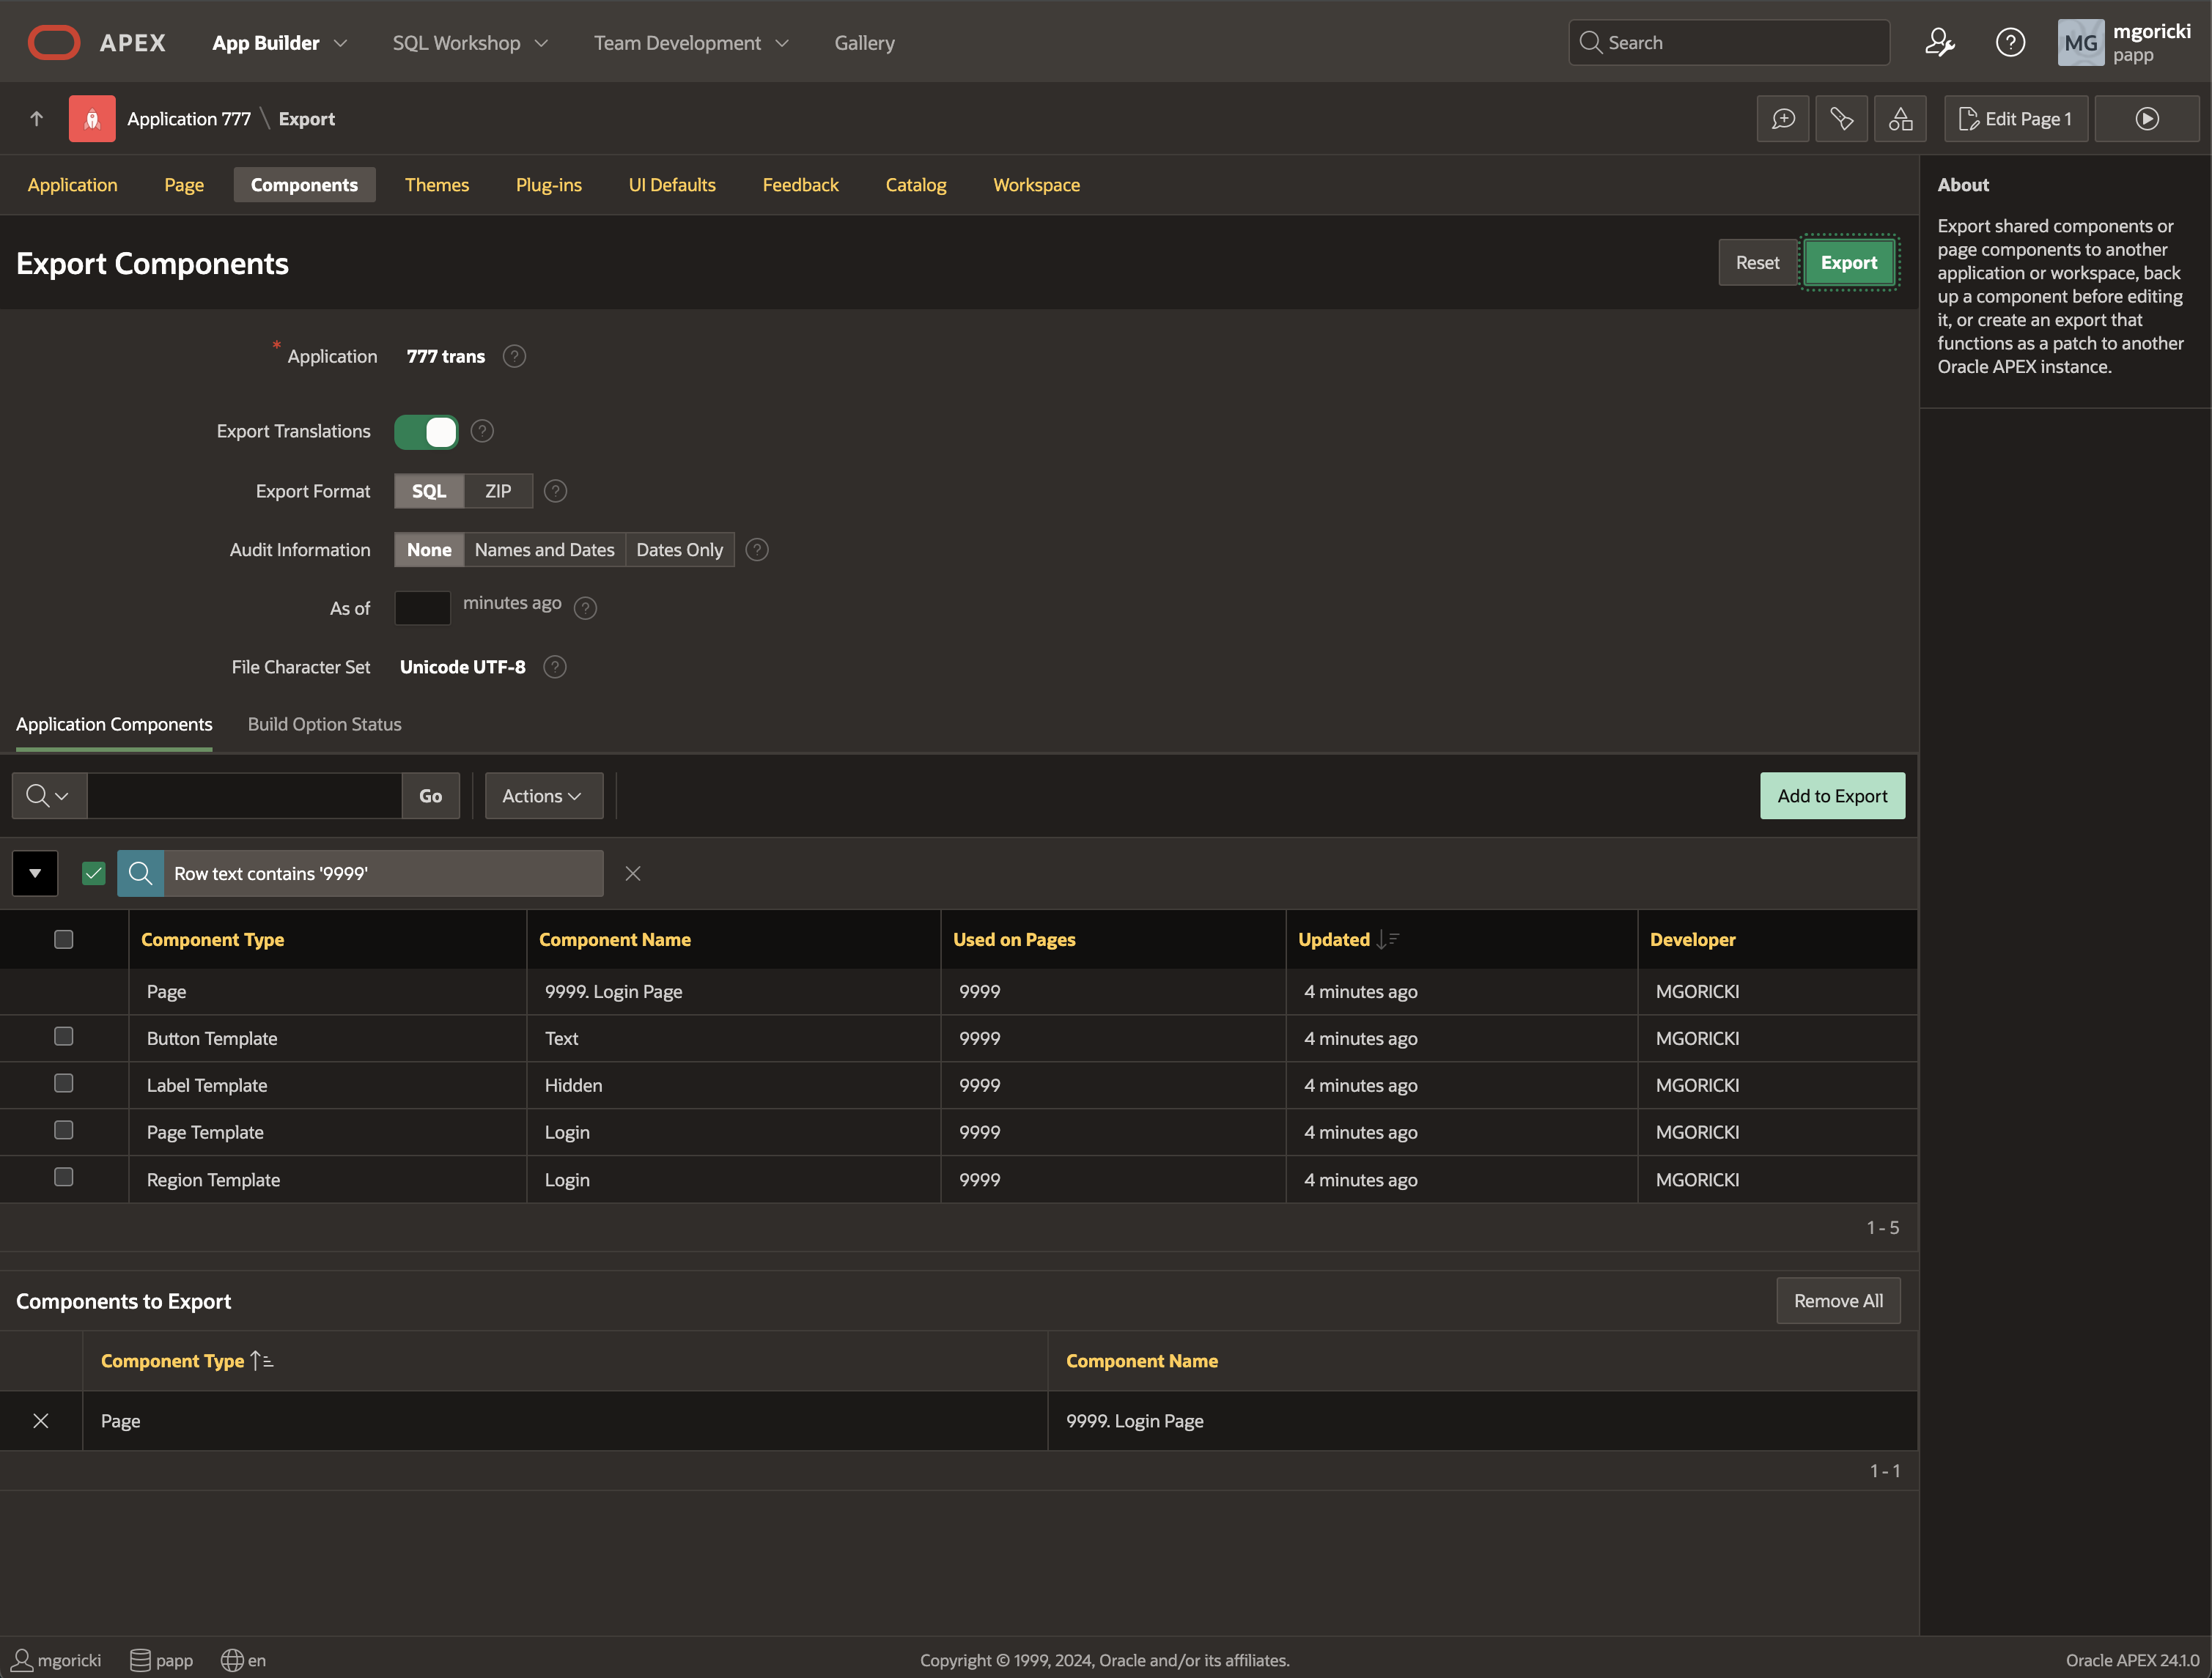Click the MG account avatar

2080,42
